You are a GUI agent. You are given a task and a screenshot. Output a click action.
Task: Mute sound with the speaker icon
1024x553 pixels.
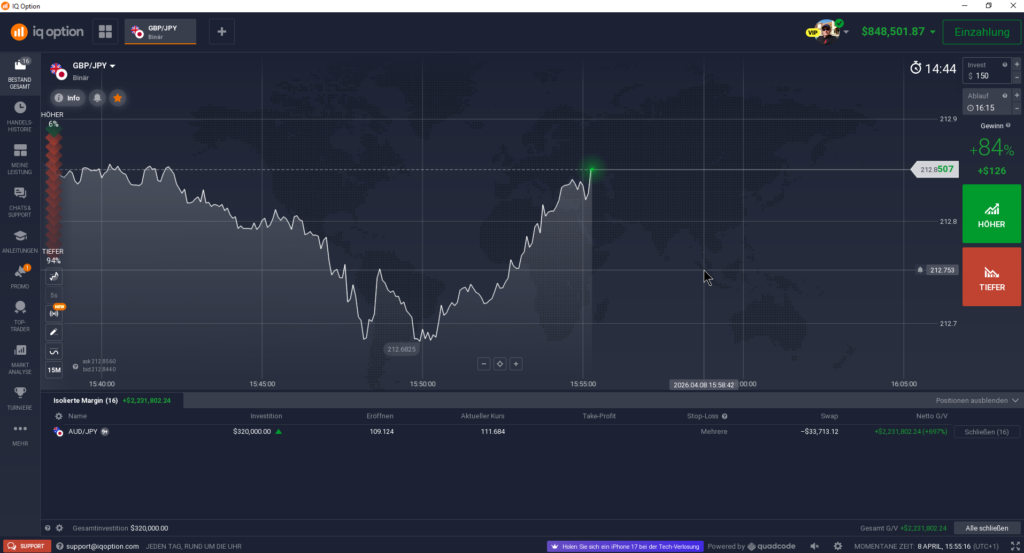(x=815, y=546)
